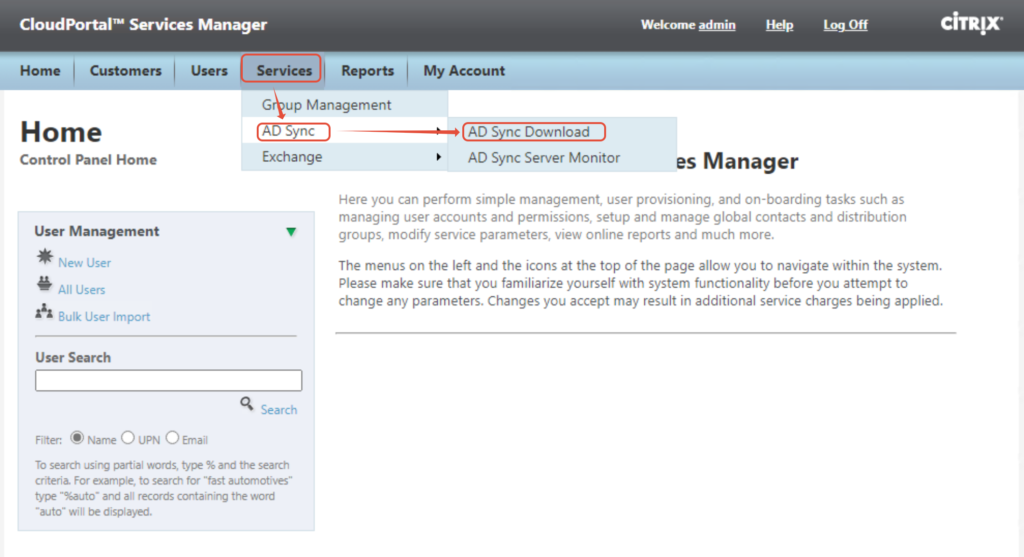
Task: Open the Home navigation tab
Action: click(40, 71)
